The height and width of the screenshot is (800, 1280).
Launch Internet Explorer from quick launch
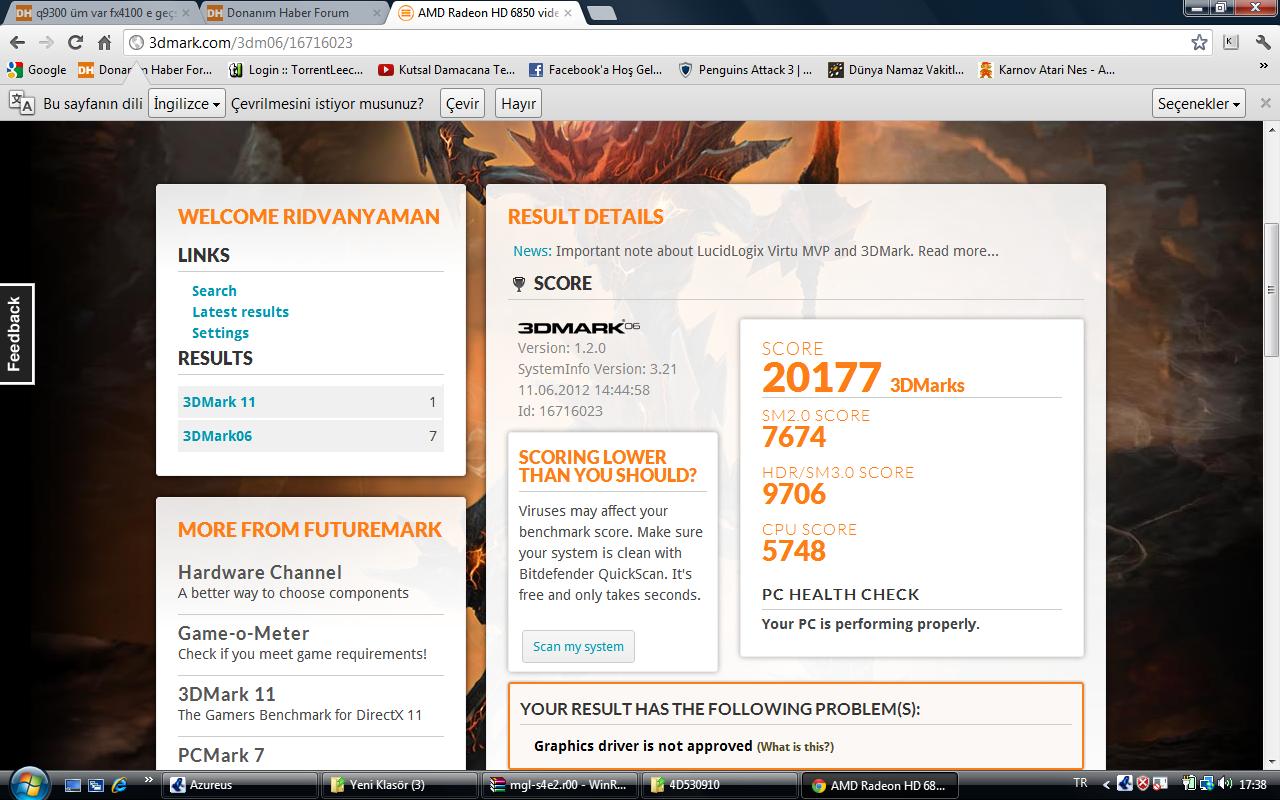(119, 785)
